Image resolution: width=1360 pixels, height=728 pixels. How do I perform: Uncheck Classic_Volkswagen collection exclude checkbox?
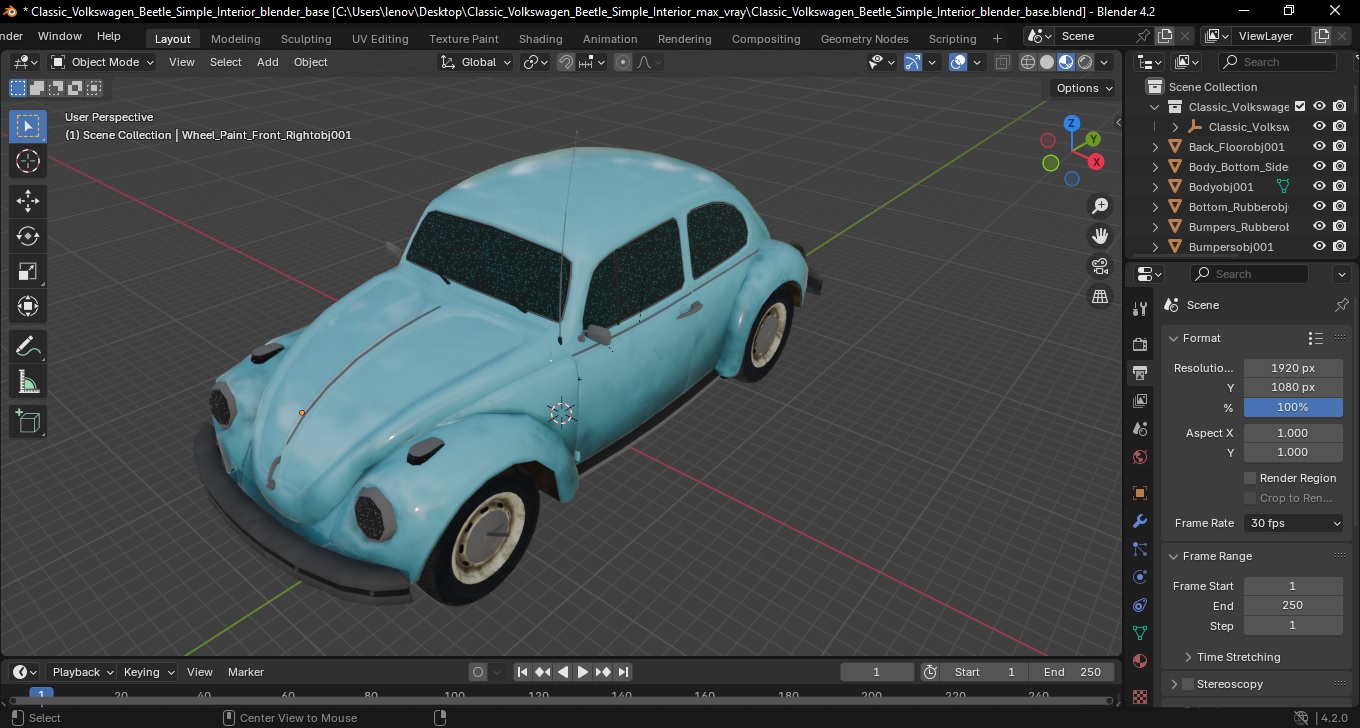point(1300,106)
